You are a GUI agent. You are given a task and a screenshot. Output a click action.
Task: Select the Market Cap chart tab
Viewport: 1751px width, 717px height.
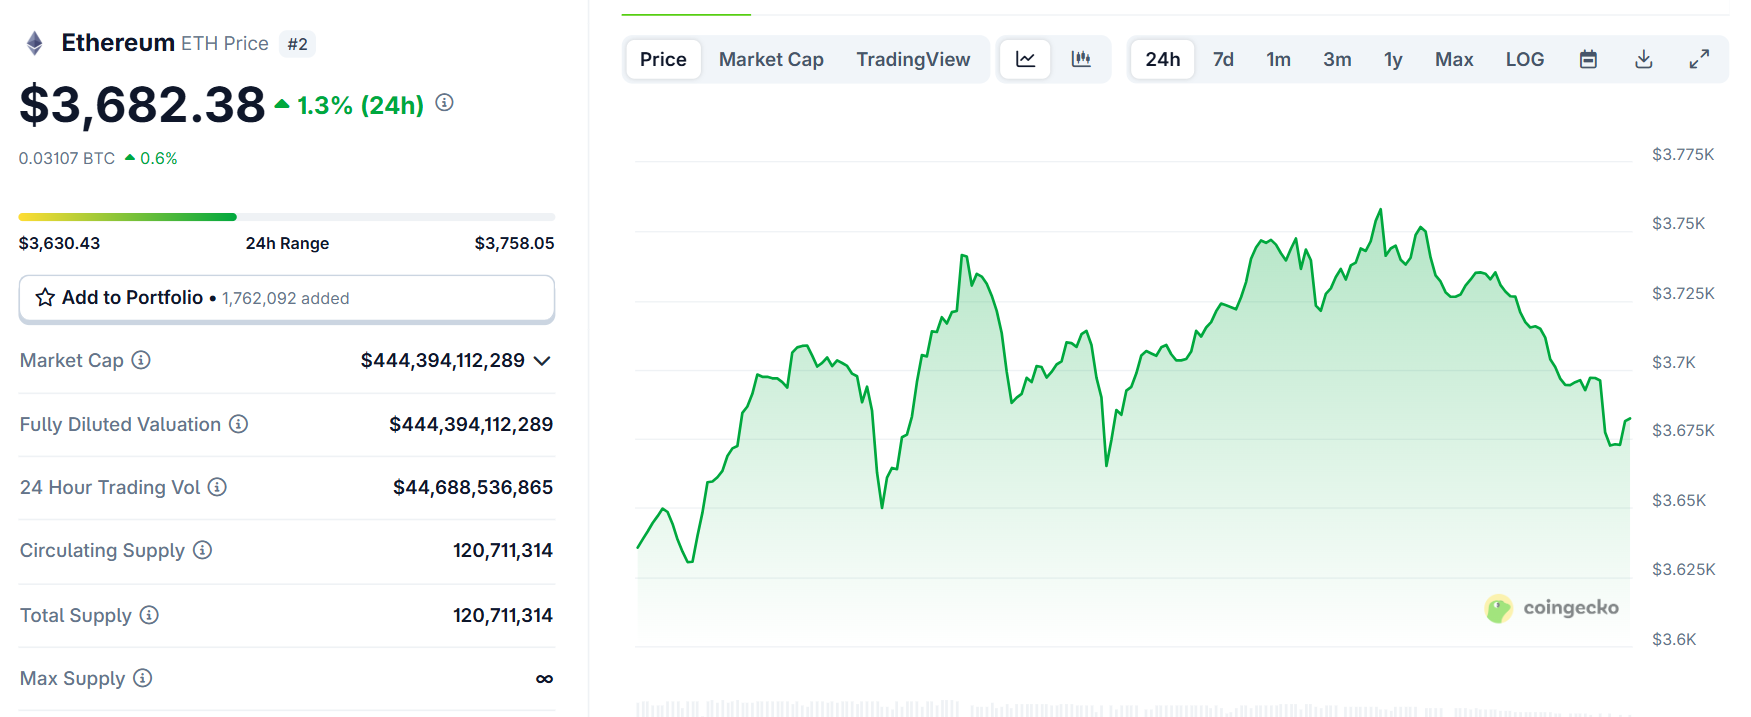[x=771, y=59]
